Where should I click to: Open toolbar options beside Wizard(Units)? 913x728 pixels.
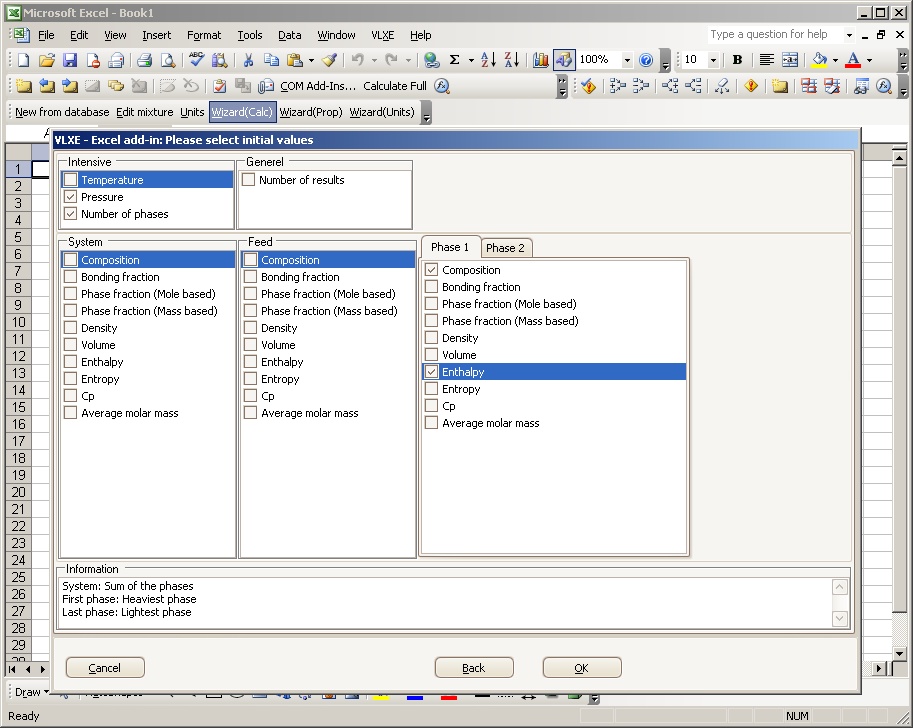click(x=427, y=113)
